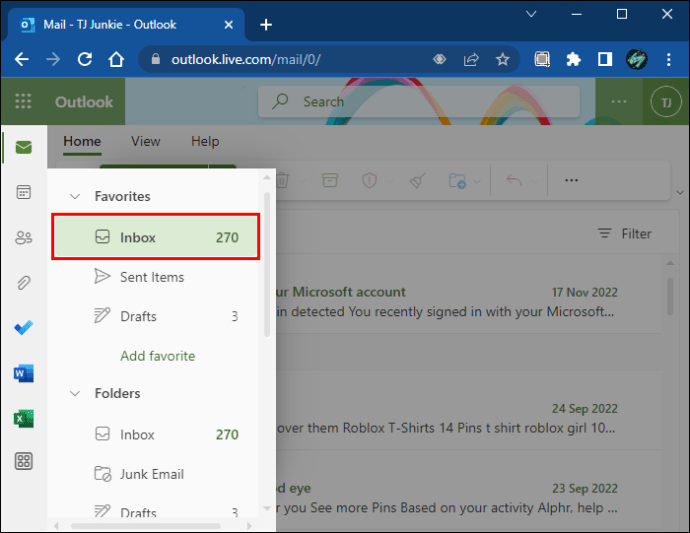Collapse the Favorites section
Viewport: 690px width, 533px height.
(x=74, y=197)
